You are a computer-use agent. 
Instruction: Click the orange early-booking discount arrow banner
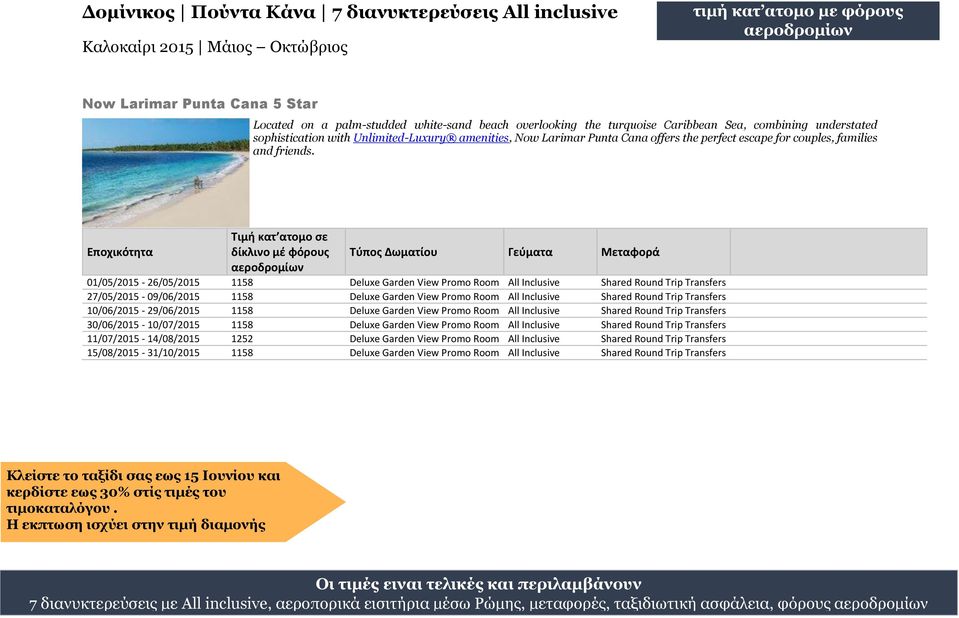coord(172,502)
